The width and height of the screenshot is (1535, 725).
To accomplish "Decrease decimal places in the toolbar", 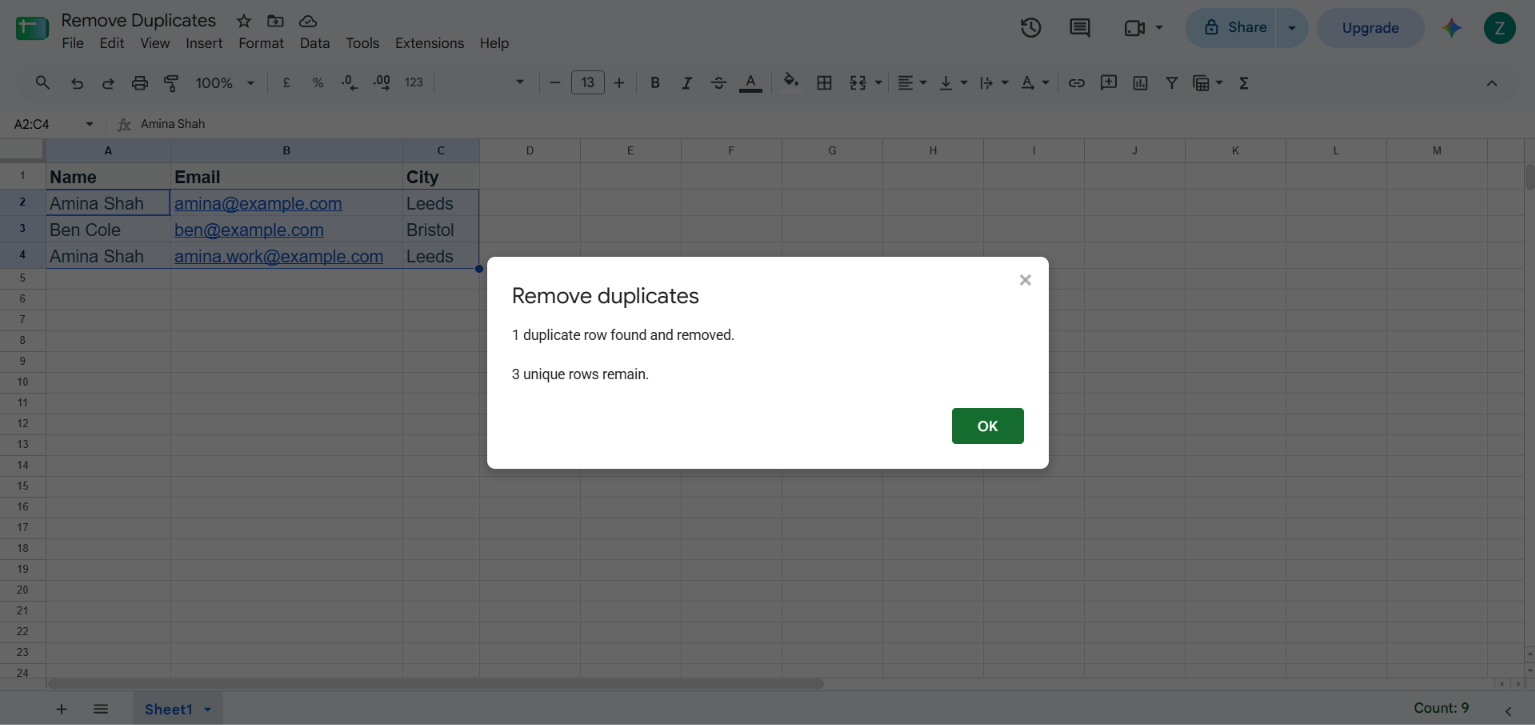I will [x=349, y=83].
